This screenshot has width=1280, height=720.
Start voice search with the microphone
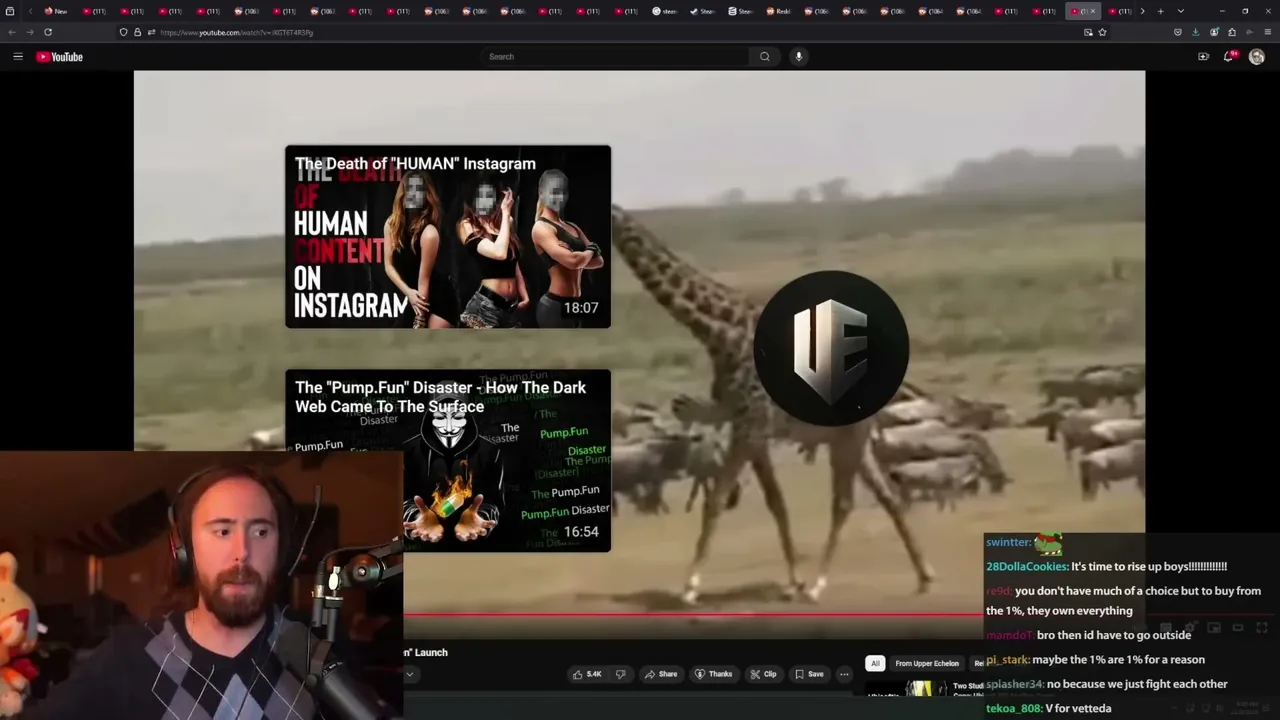click(798, 57)
